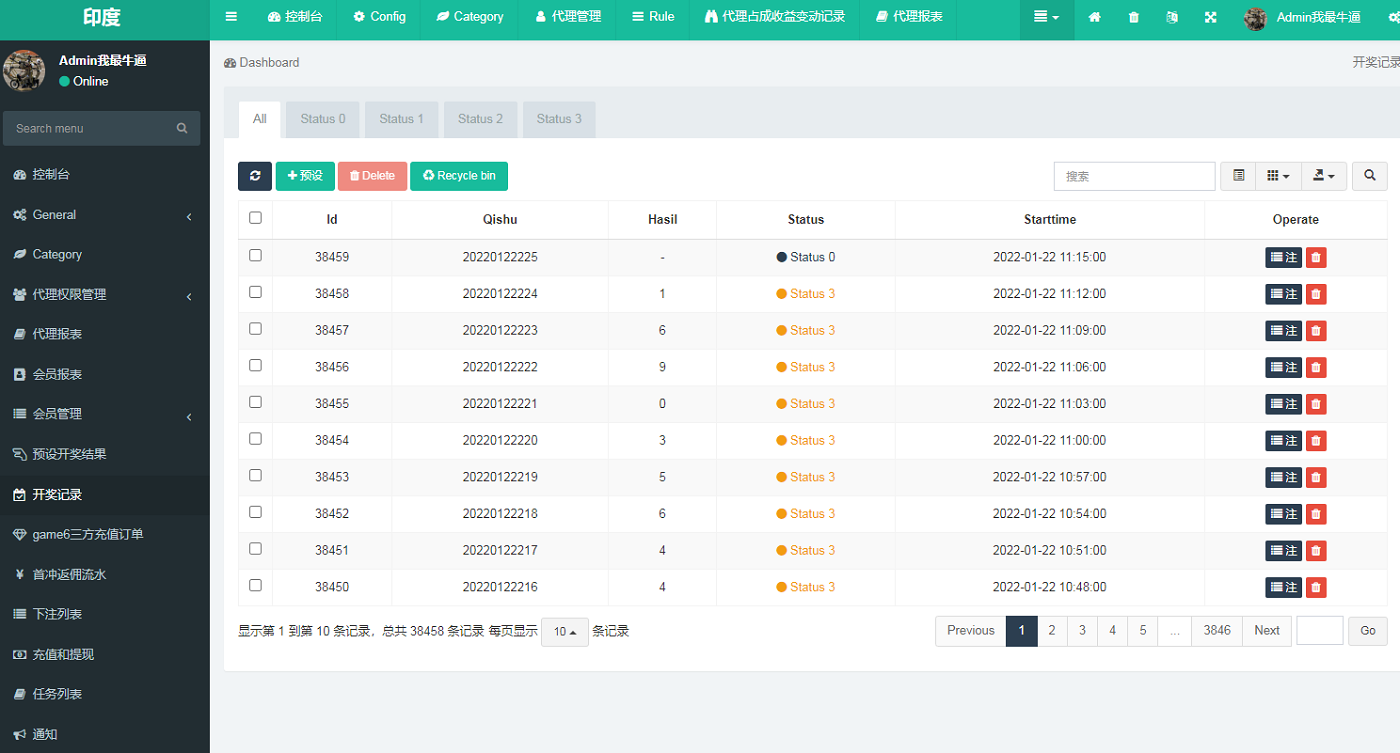Viewport: 1400px width, 753px height.
Task: Click the magnifier search button beside export
Action: pos(1369,176)
